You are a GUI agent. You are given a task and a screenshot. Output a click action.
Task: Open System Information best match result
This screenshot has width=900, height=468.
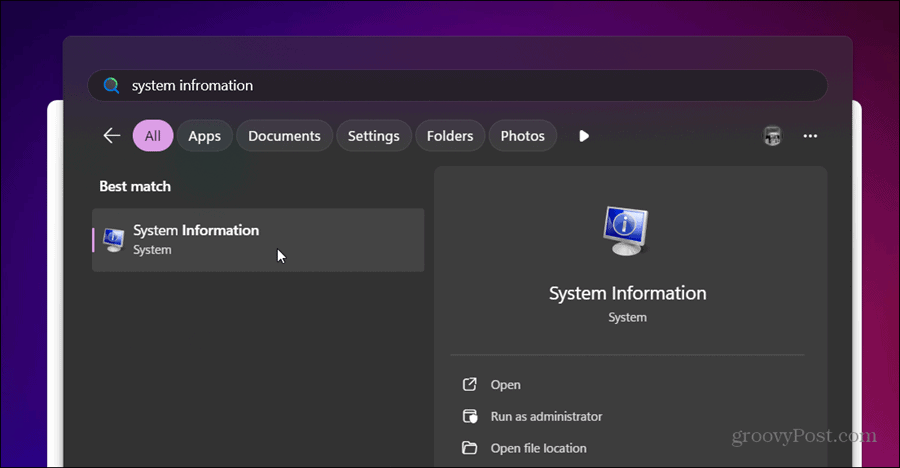click(x=258, y=240)
